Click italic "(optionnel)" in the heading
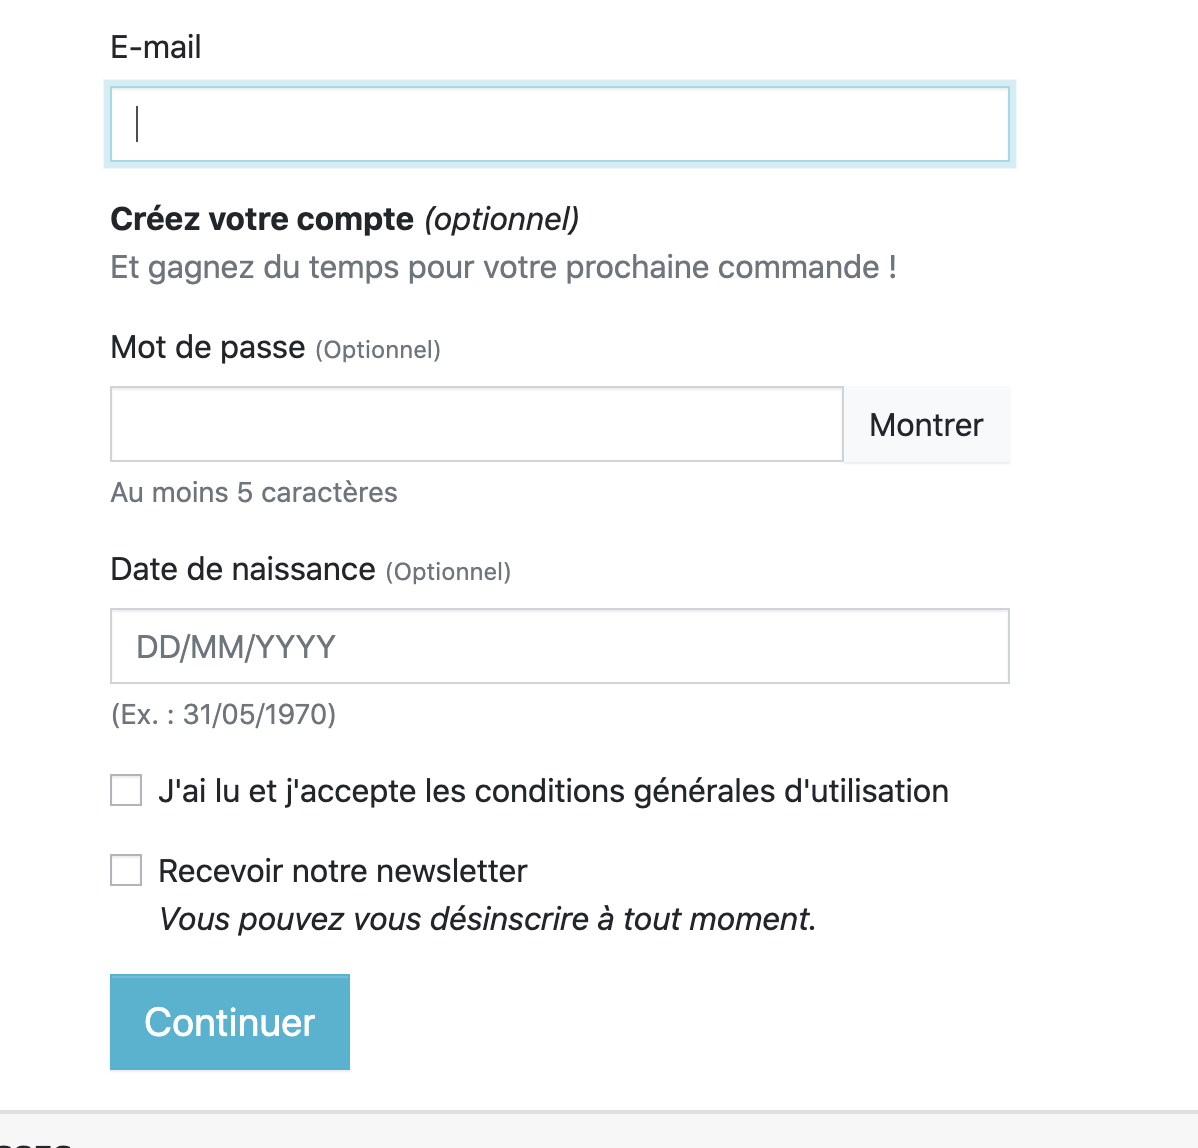The height and width of the screenshot is (1148, 1198). (x=502, y=219)
